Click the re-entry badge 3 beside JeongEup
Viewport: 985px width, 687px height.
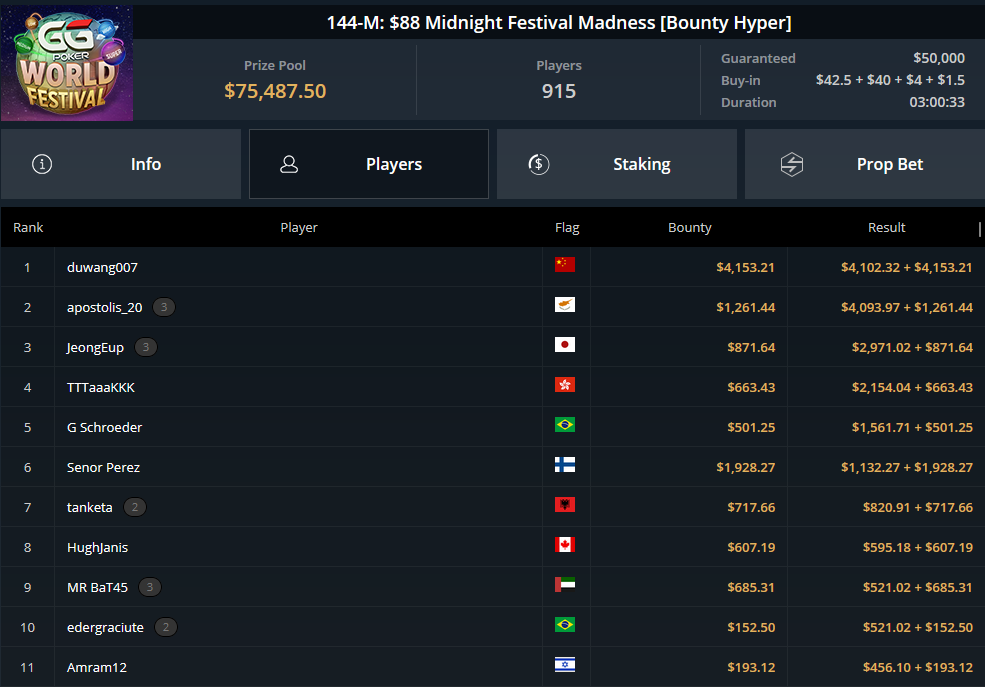146,347
